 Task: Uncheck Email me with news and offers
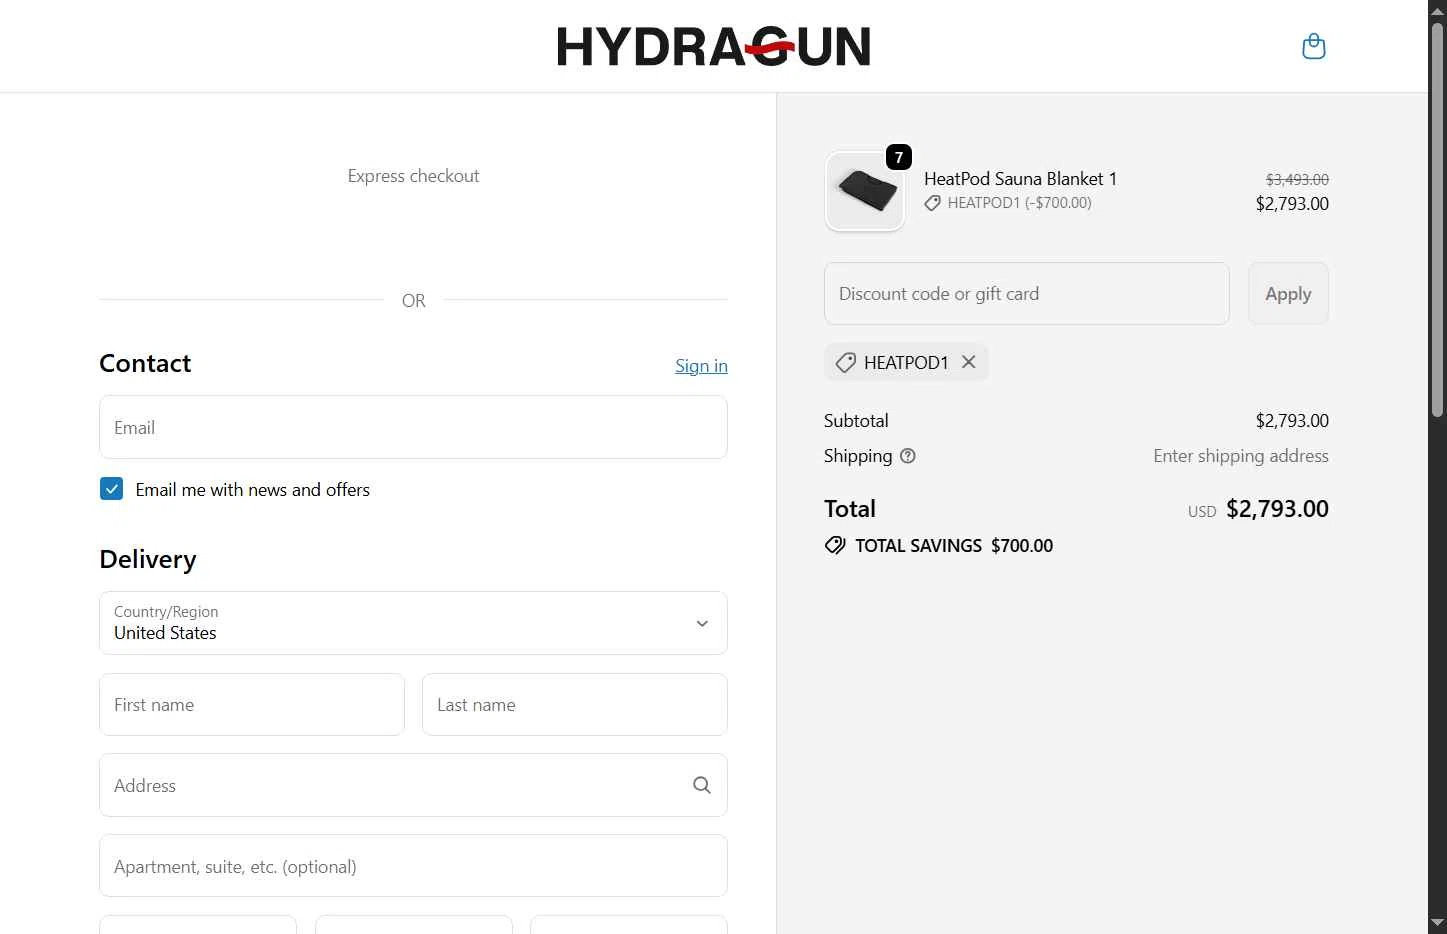(111, 489)
